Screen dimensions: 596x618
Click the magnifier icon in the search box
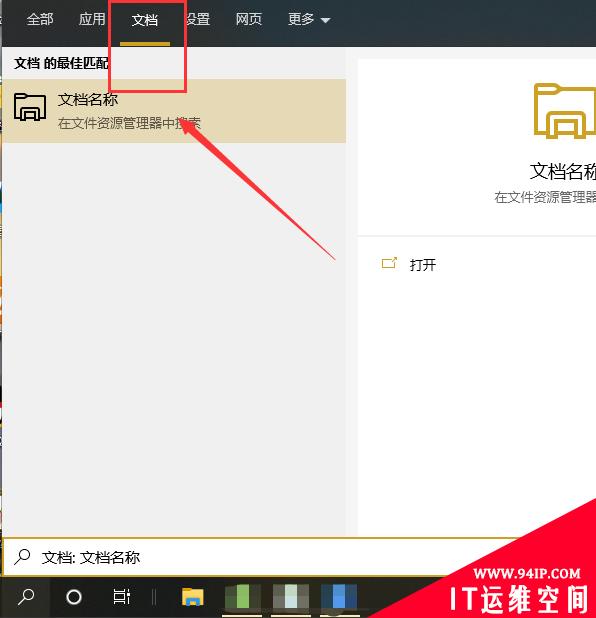pyautogui.click(x=22, y=557)
